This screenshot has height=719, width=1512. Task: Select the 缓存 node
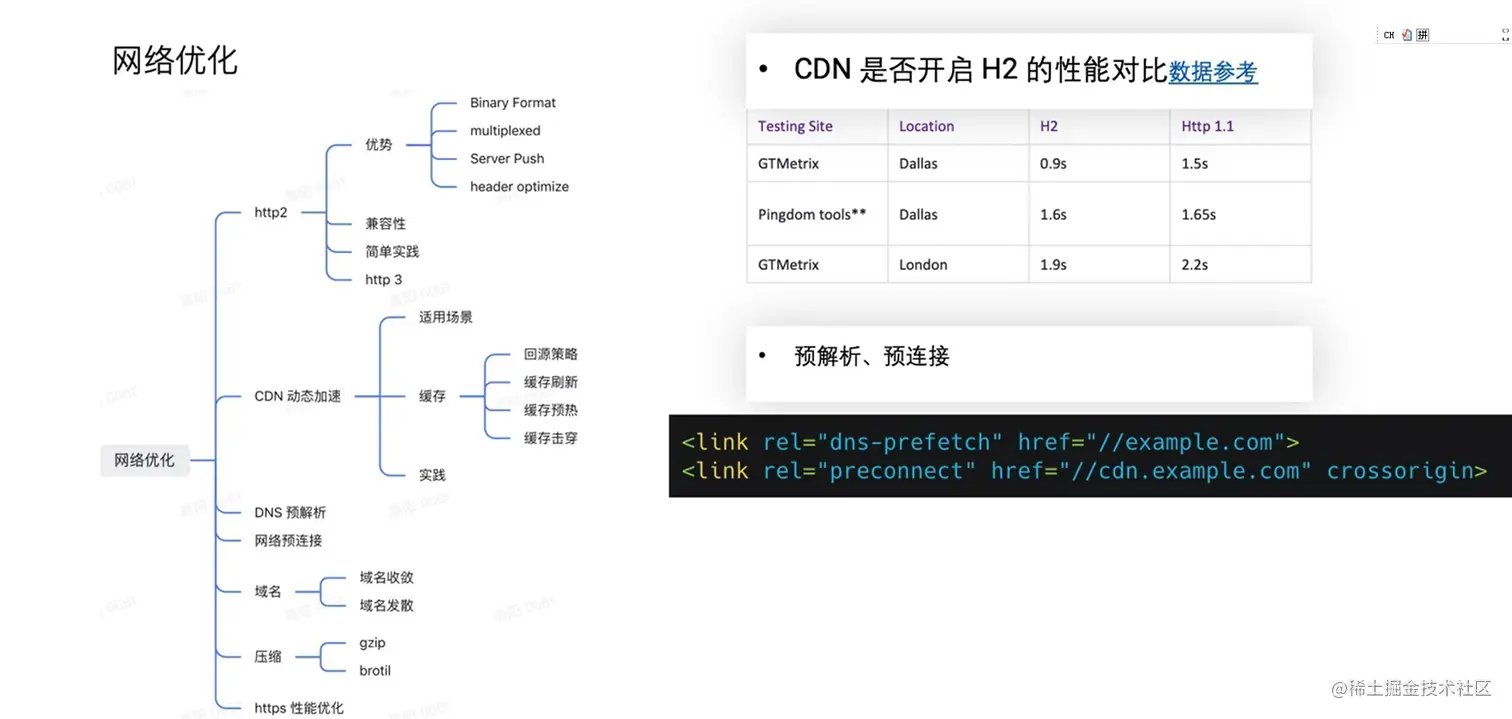click(x=432, y=396)
